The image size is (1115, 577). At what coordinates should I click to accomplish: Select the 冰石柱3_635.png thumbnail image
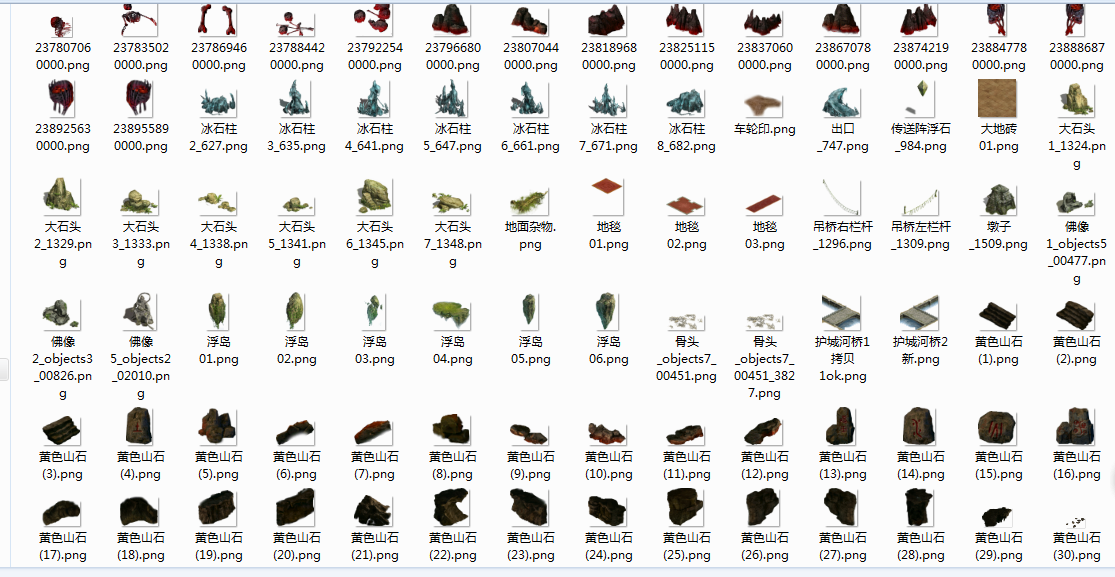[x=297, y=99]
